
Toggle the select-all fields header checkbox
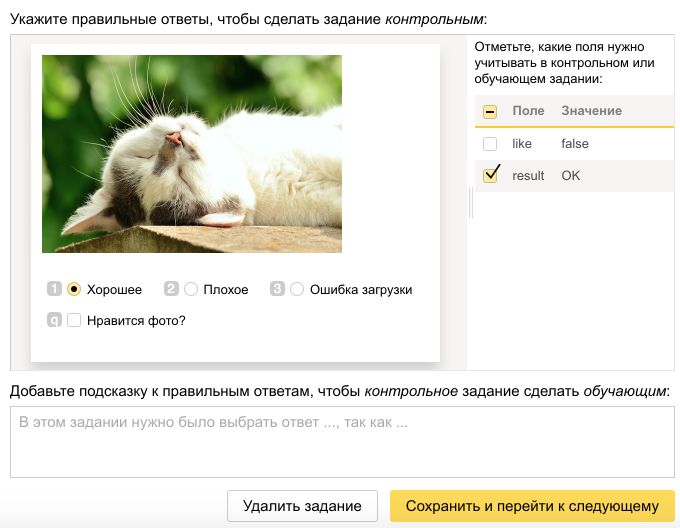[x=490, y=111]
